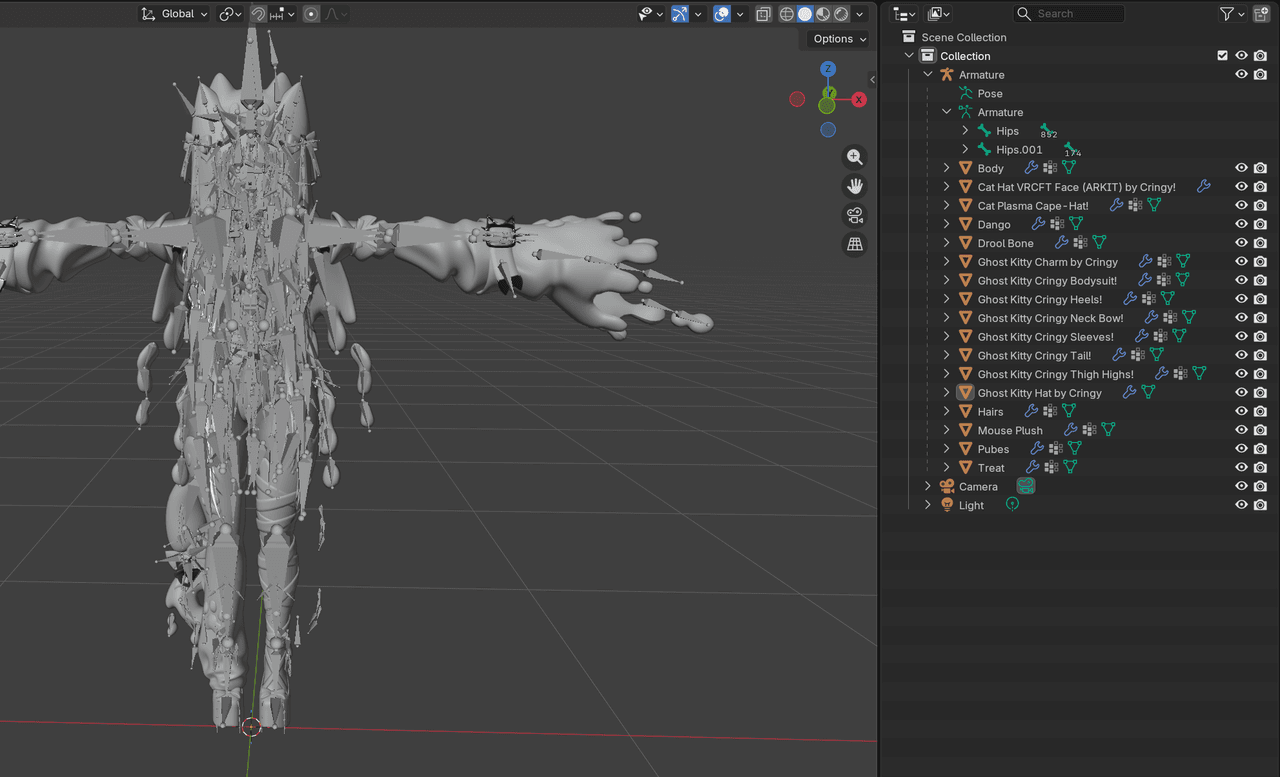This screenshot has width=1280, height=777.
Task: Collapse the Armature object tree
Action: click(928, 75)
